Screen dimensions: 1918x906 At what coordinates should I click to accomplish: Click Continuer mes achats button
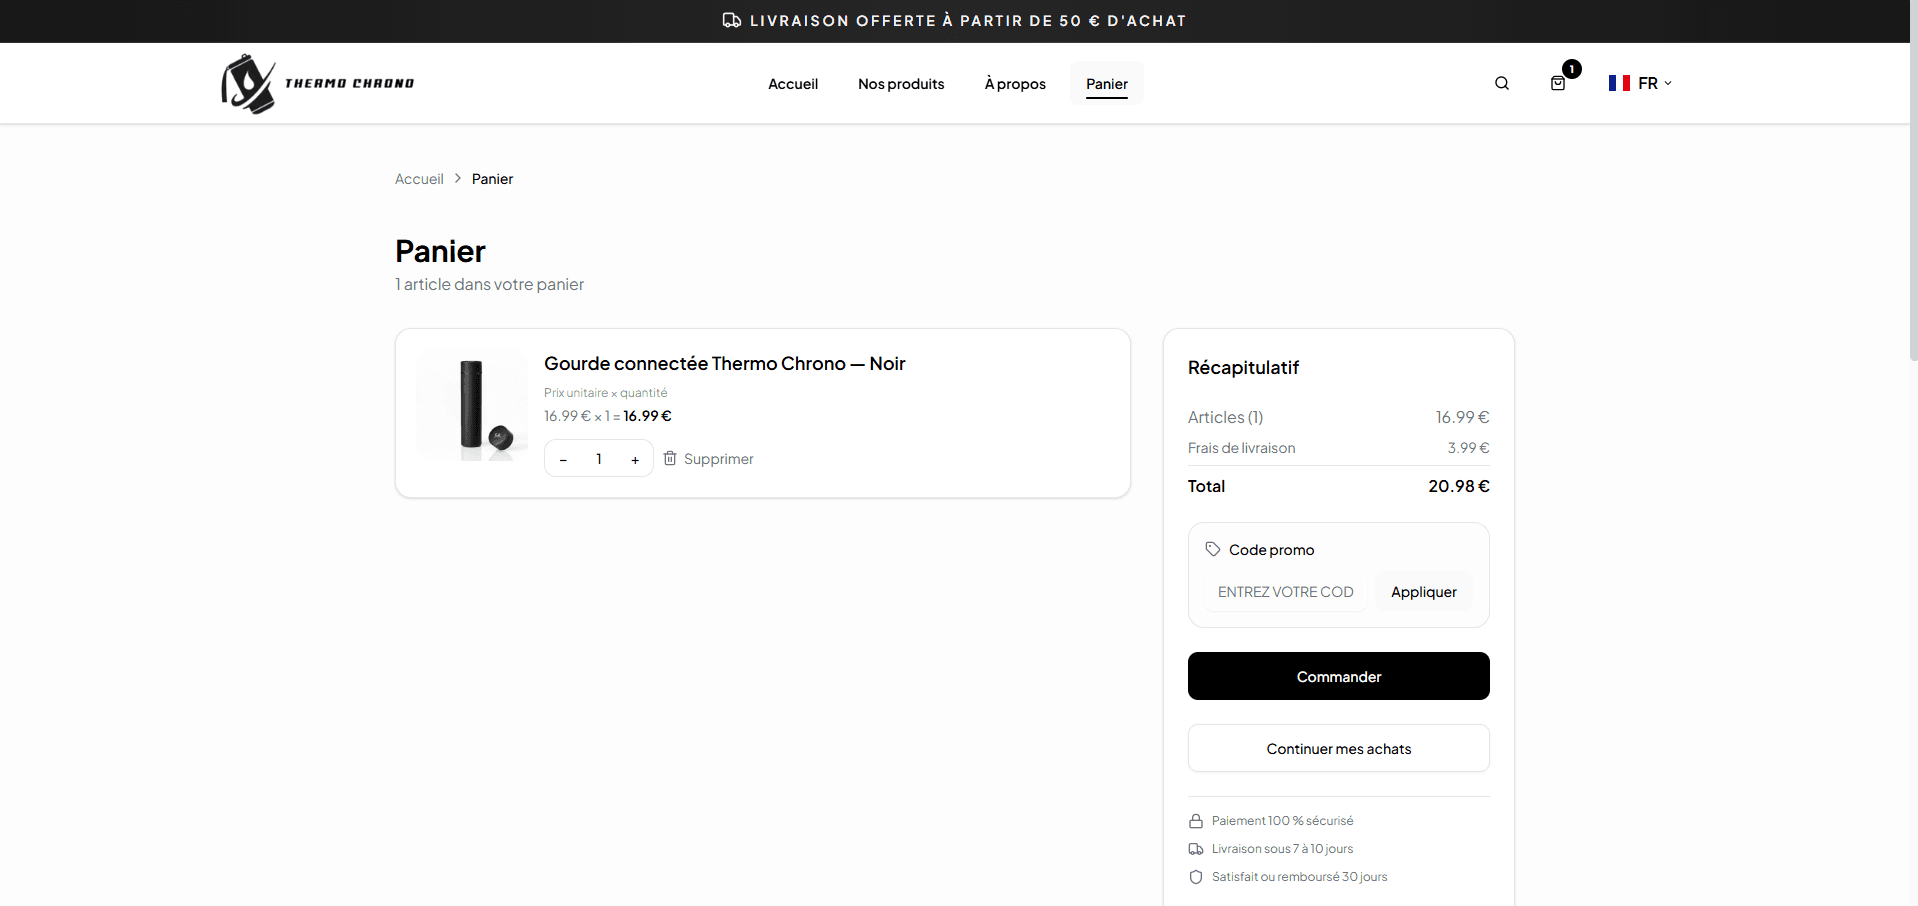pos(1338,749)
